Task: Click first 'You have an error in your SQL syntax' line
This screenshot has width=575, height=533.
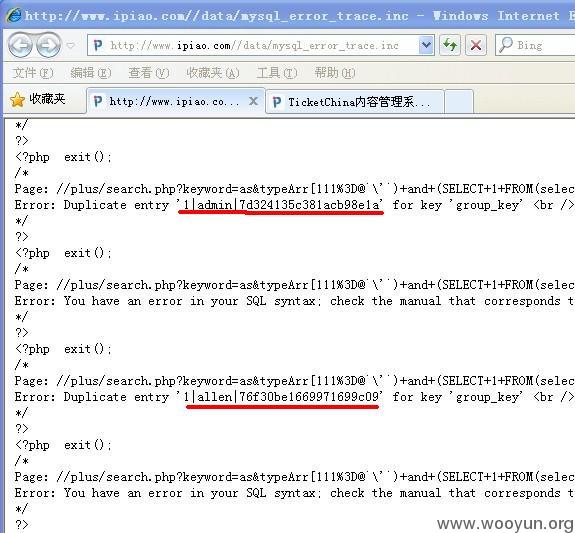Action: click(x=294, y=301)
